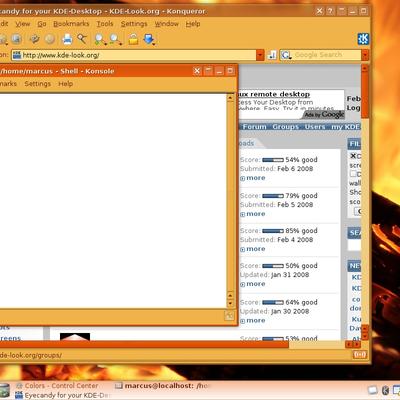Open the Bookmarks menu in Konqueror
The image size is (400, 400).
click(x=71, y=24)
